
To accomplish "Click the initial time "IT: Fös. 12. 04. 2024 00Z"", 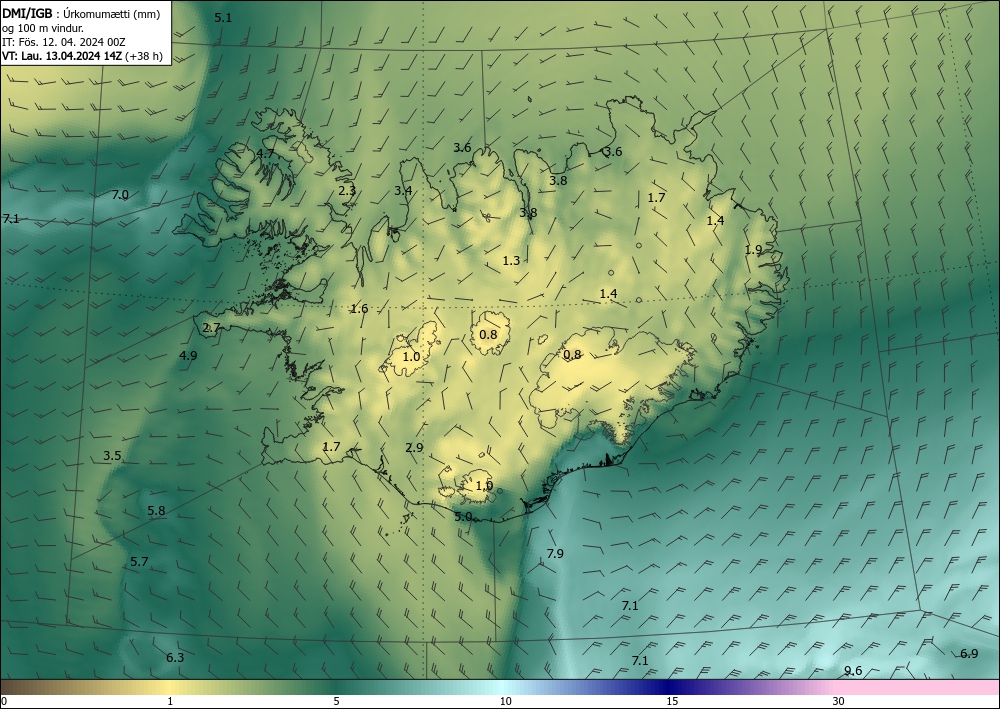I will pos(64,42).
